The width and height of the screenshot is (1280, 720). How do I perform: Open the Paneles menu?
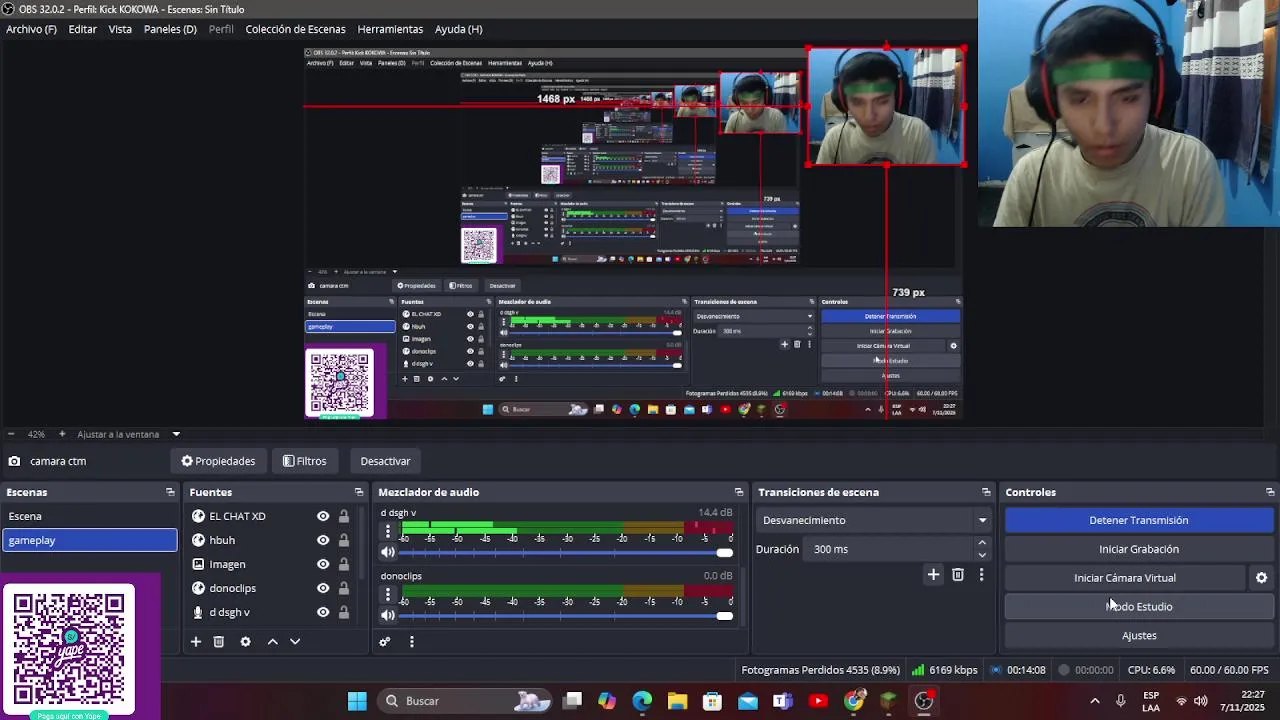pyautogui.click(x=170, y=29)
